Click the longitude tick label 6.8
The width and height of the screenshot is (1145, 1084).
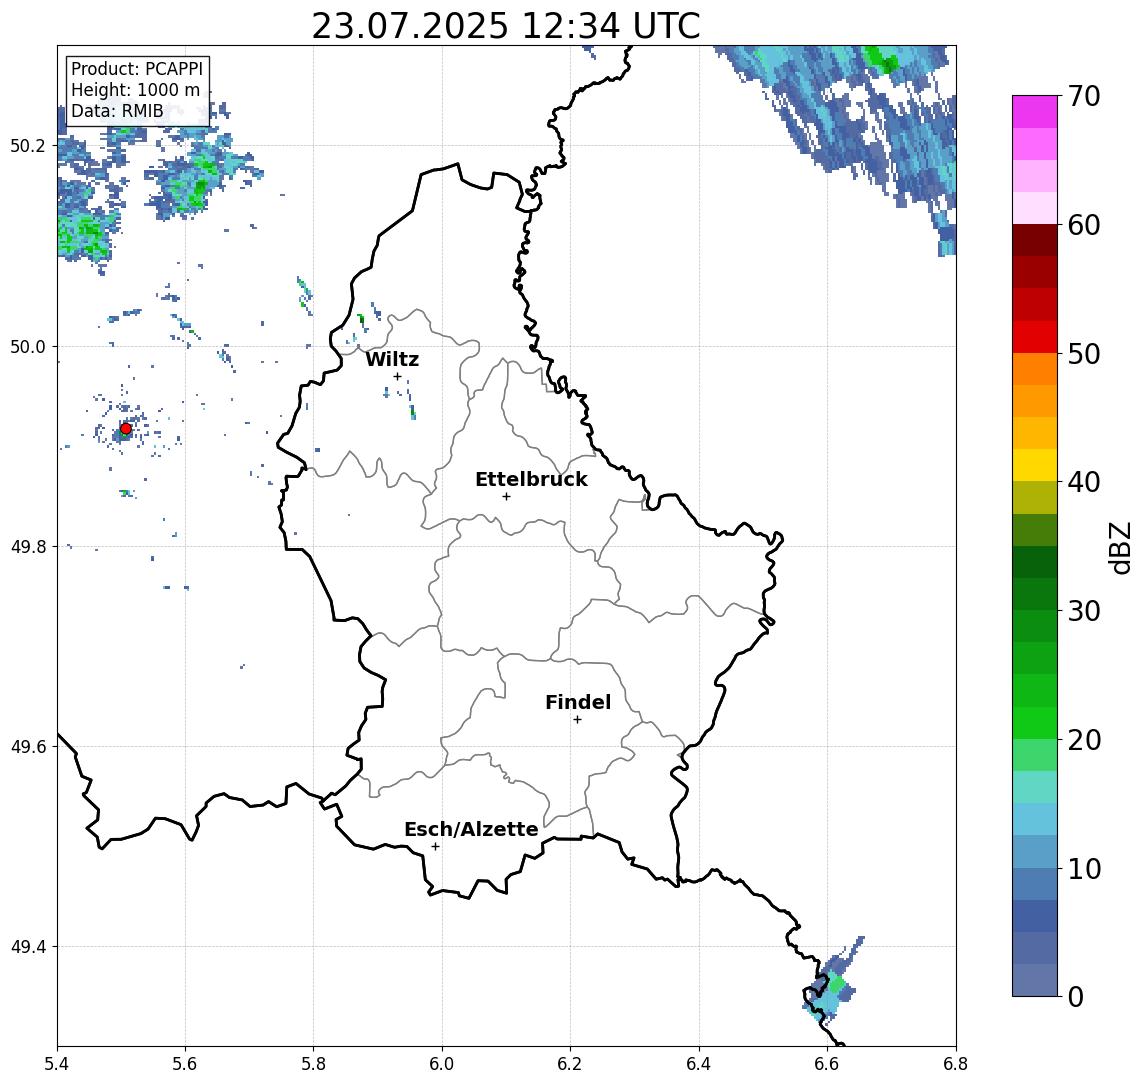(x=956, y=1064)
